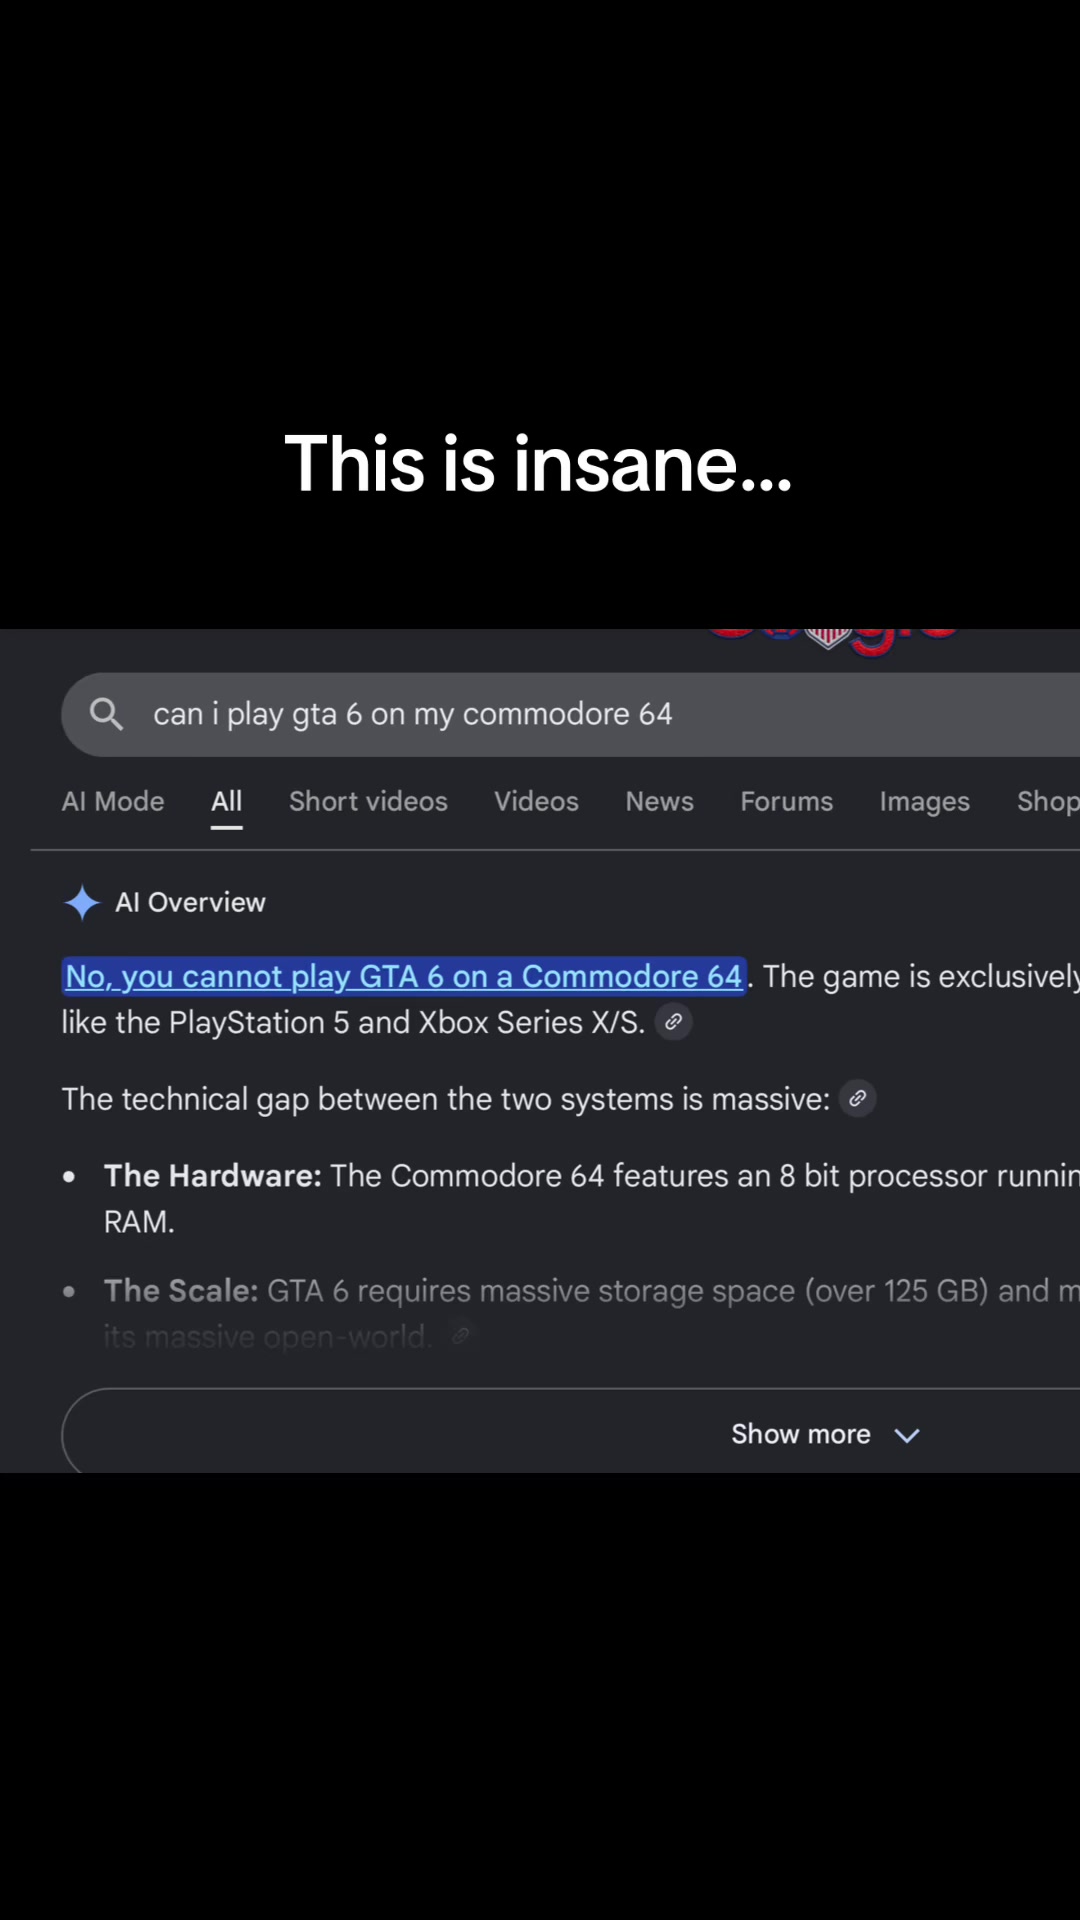The width and height of the screenshot is (1080, 1920).
Task: Switch to AI Mode tab
Action: tap(113, 801)
